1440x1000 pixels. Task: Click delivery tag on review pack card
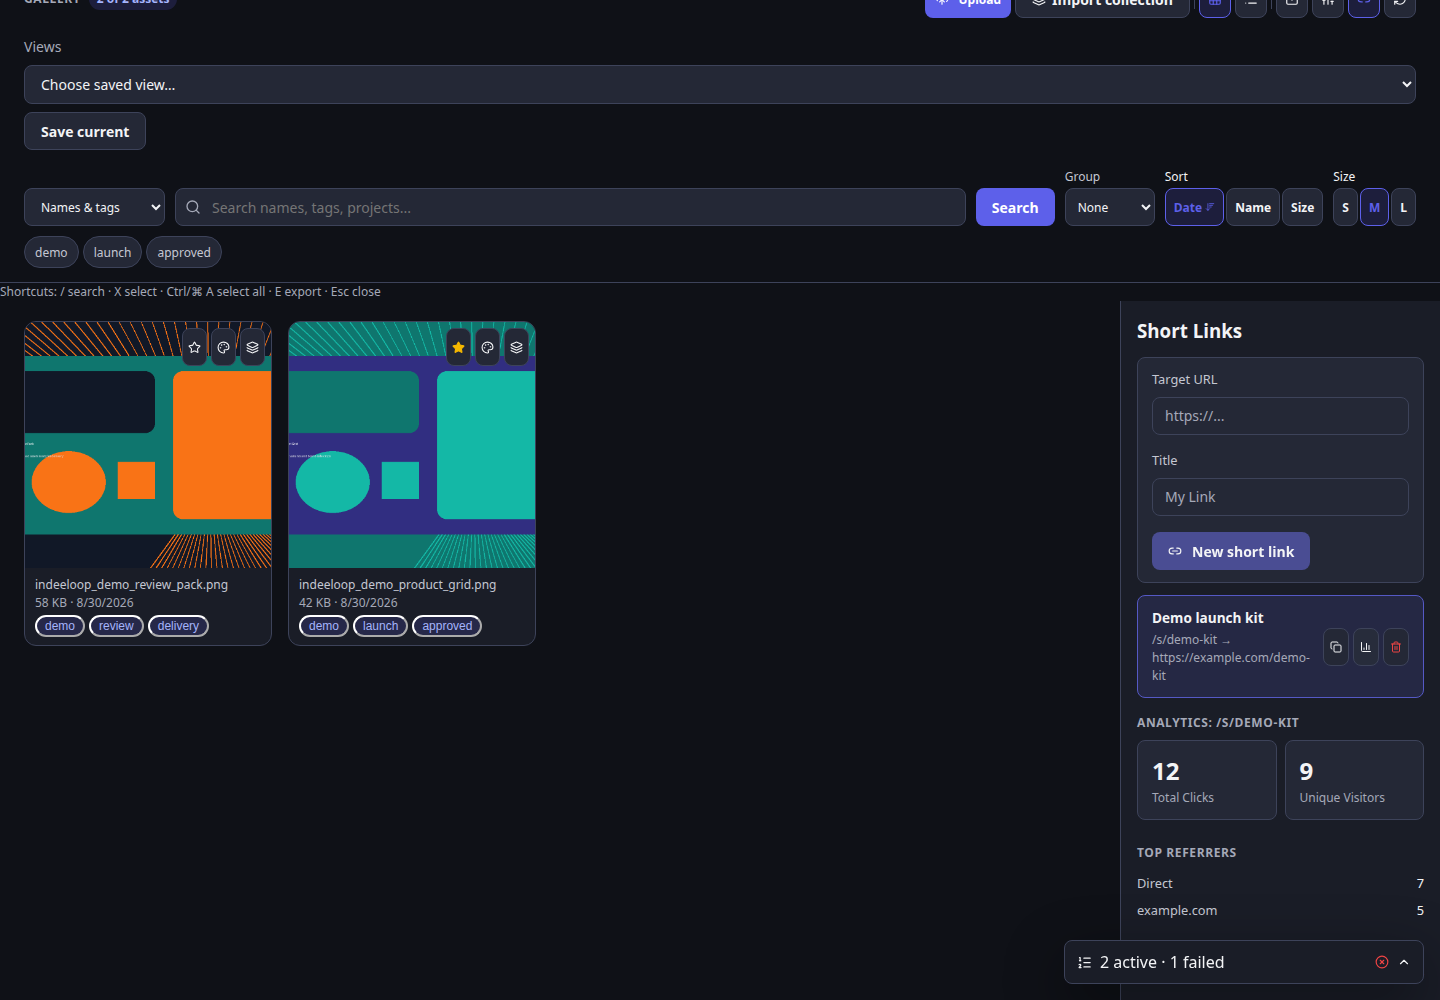(x=178, y=626)
